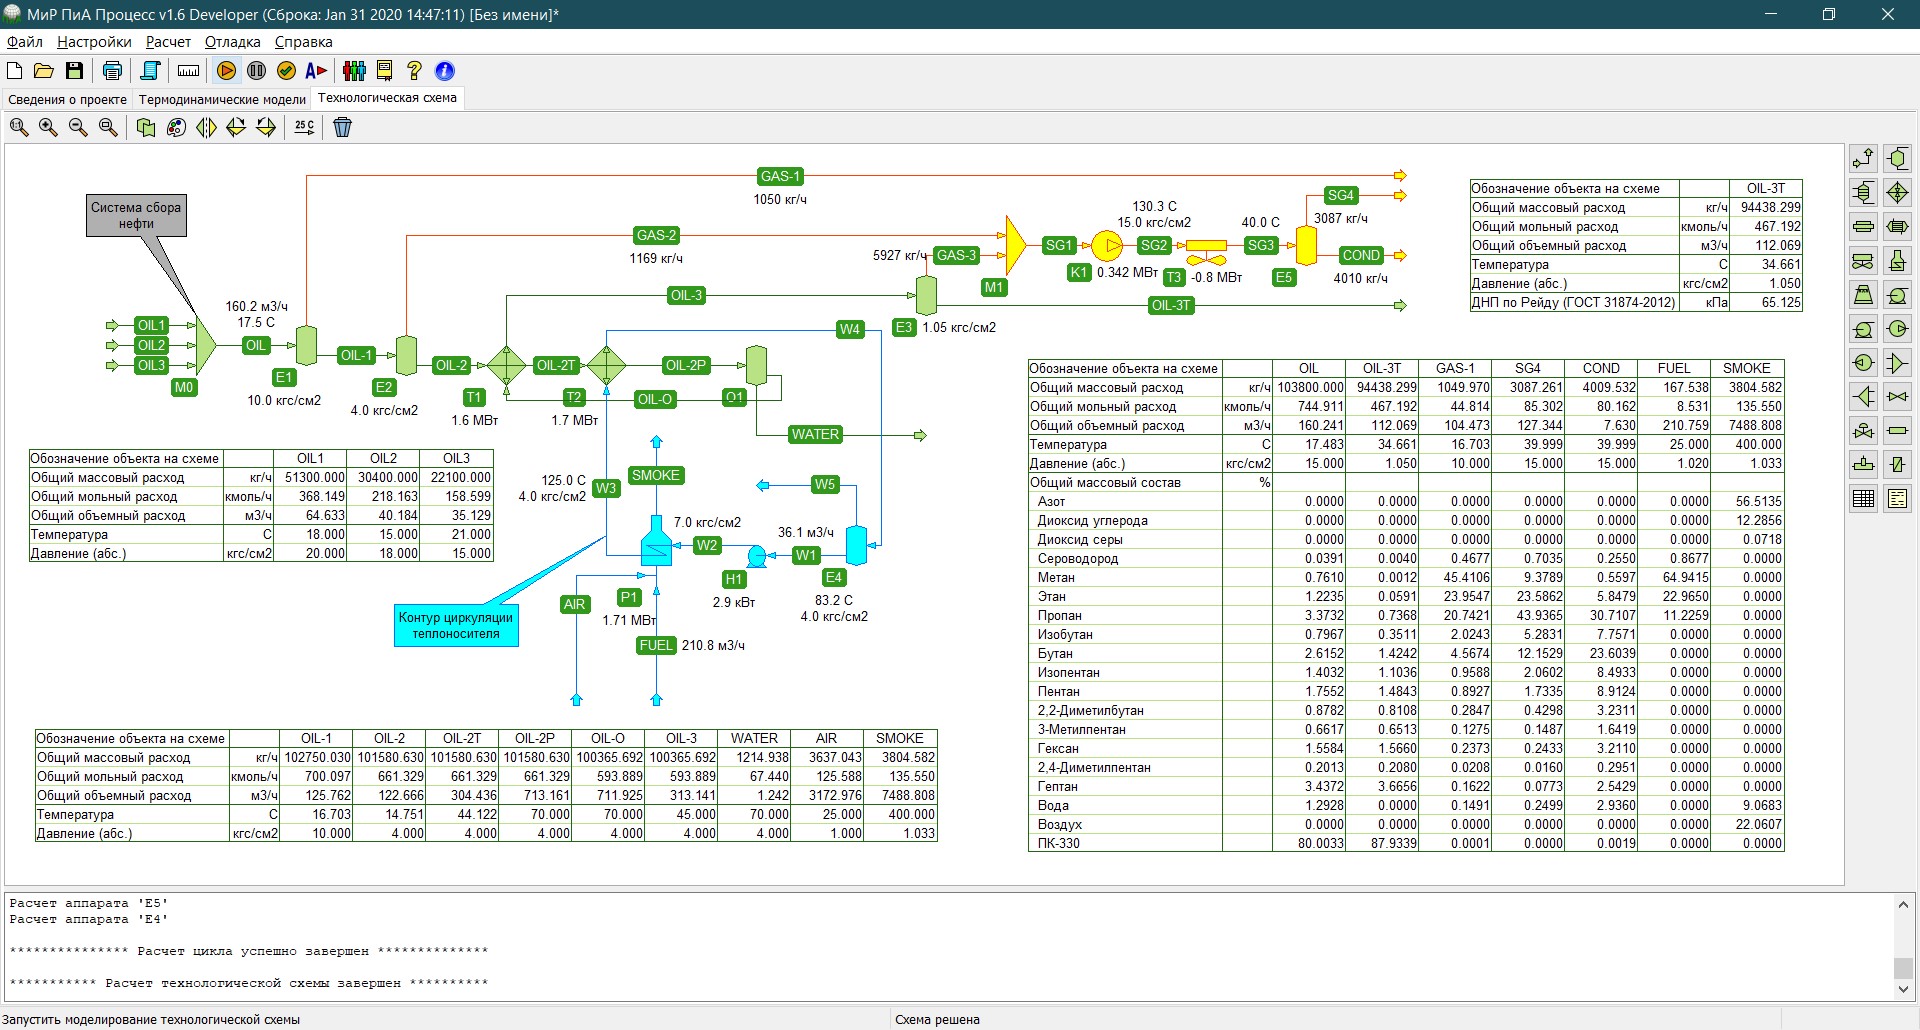
Task: Open the Настройки menu
Action: (94, 42)
